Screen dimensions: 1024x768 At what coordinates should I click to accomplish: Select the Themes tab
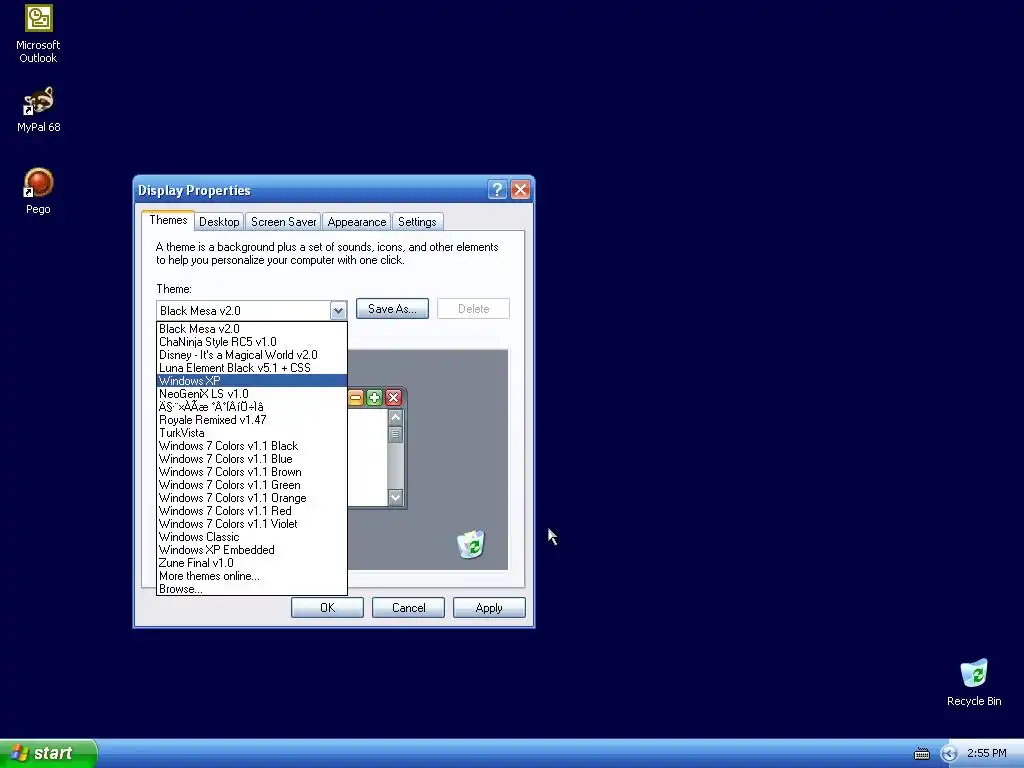tap(168, 220)
